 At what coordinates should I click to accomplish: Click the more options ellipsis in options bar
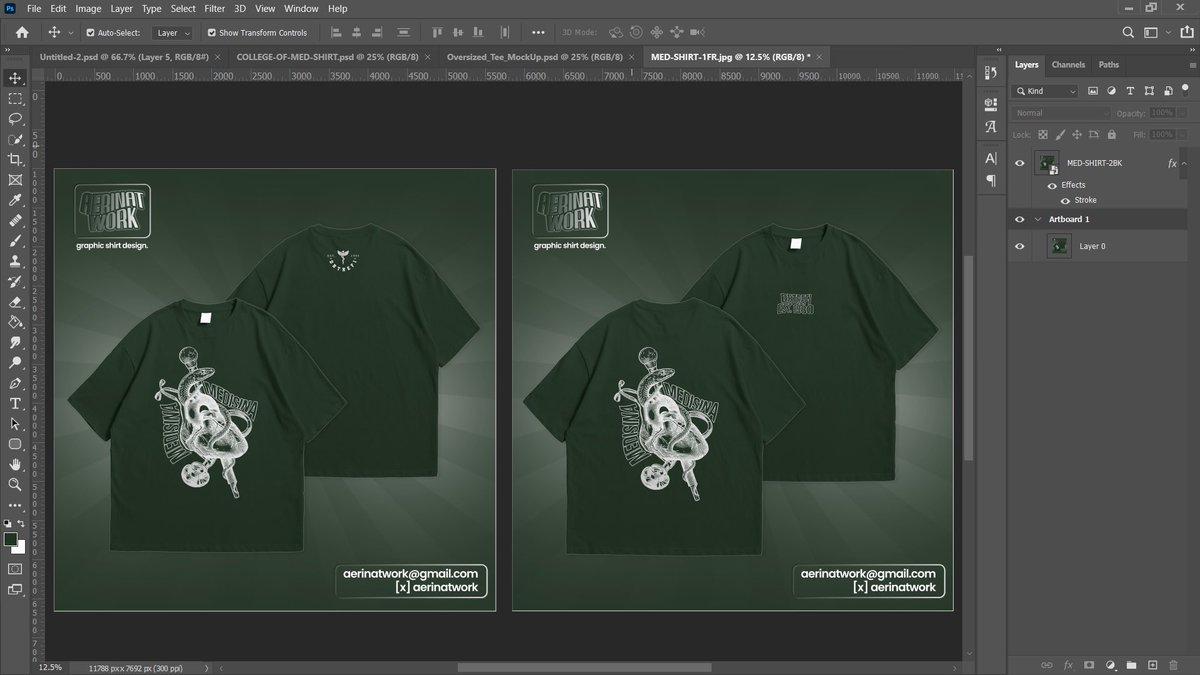click(x=539, y=32)
